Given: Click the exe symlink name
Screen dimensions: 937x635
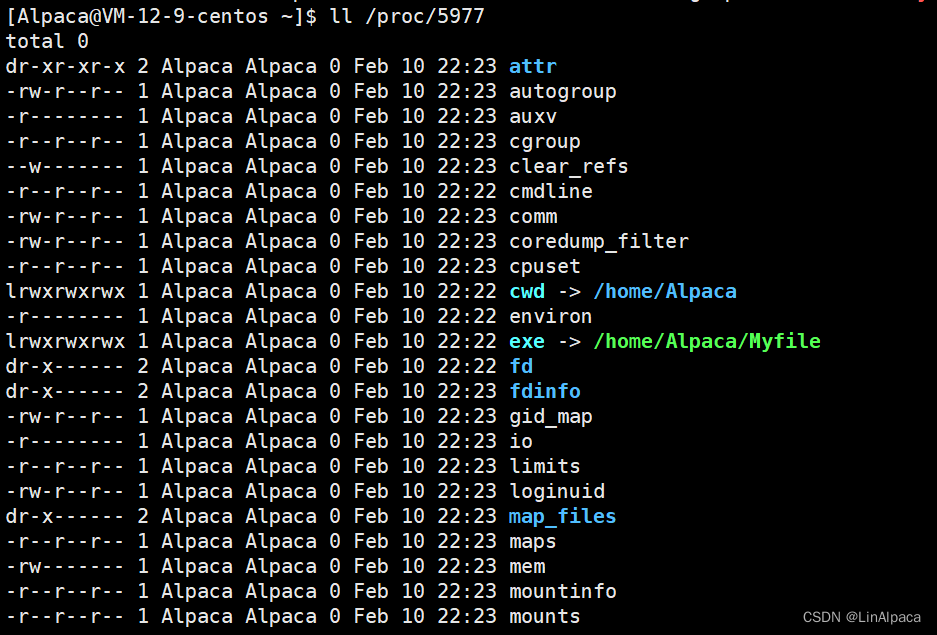Looking at the screenshot, I should [526, 342].
